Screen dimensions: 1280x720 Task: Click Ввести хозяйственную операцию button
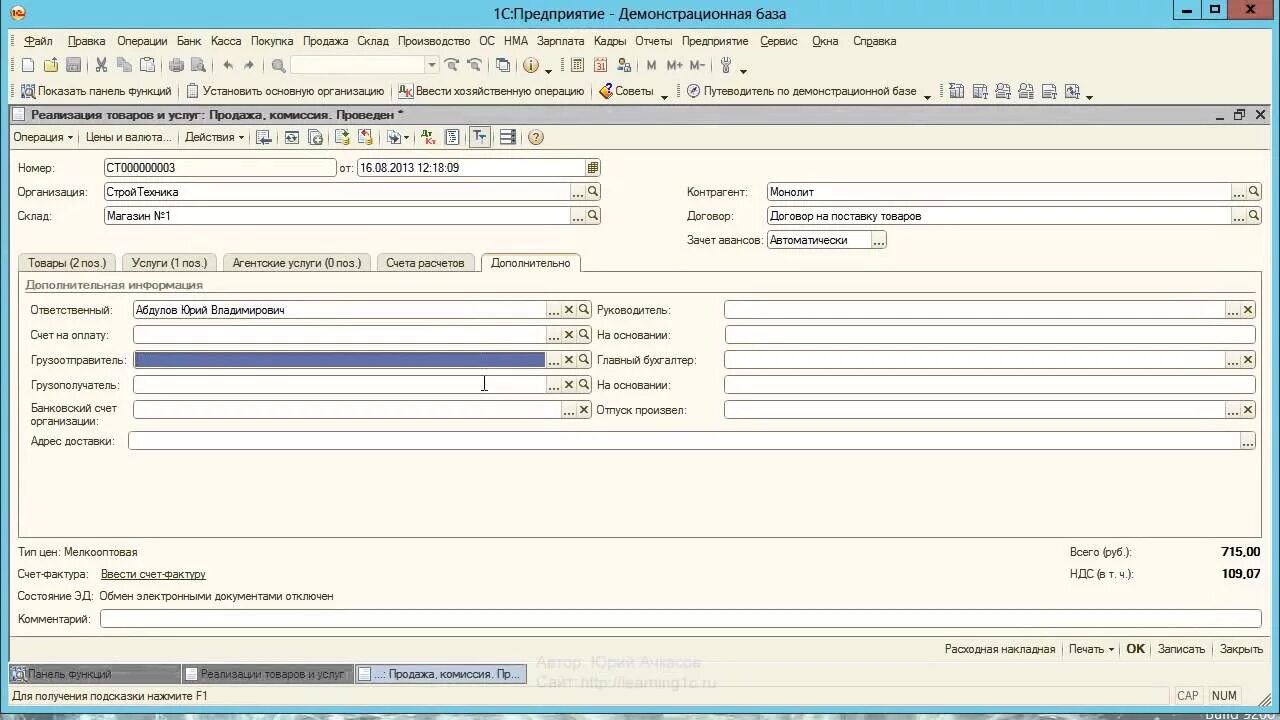pos(491,91)
